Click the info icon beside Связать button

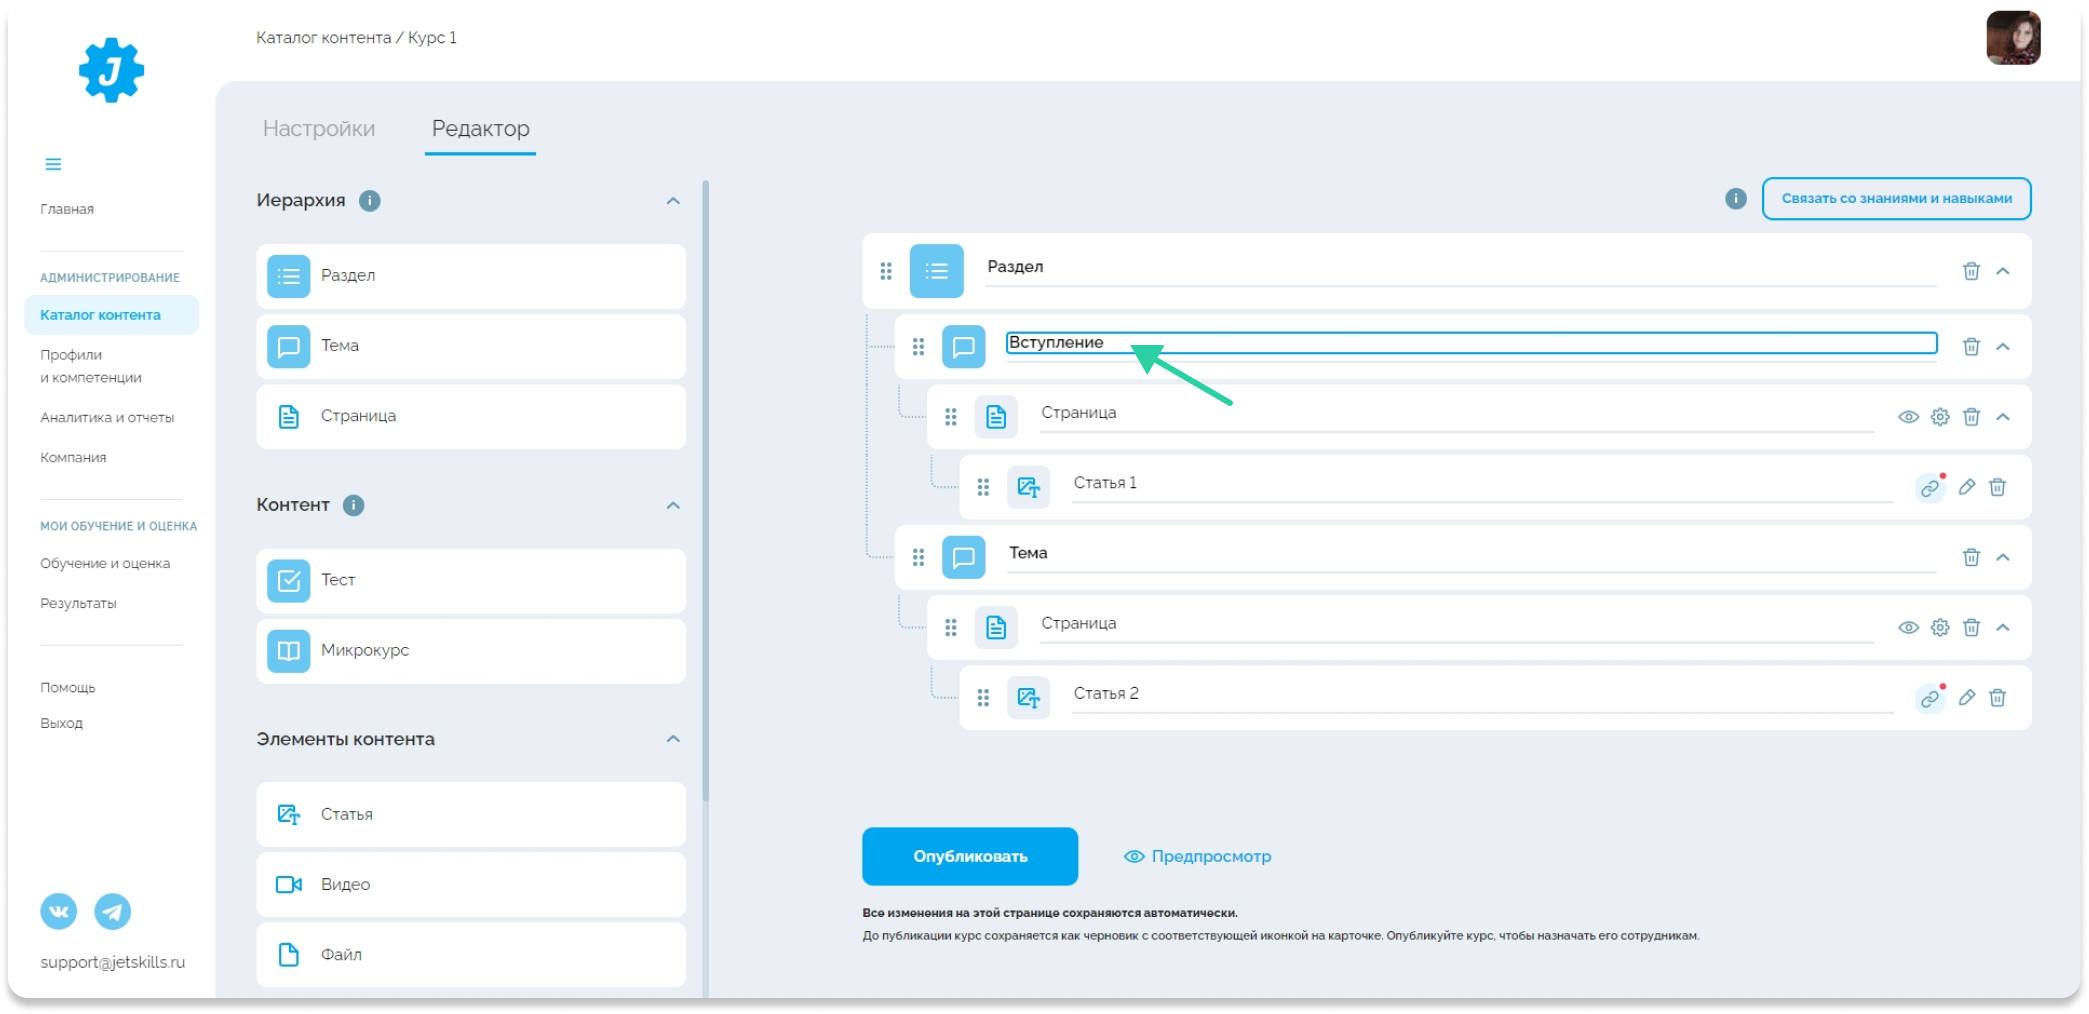tap(1736, 199)
